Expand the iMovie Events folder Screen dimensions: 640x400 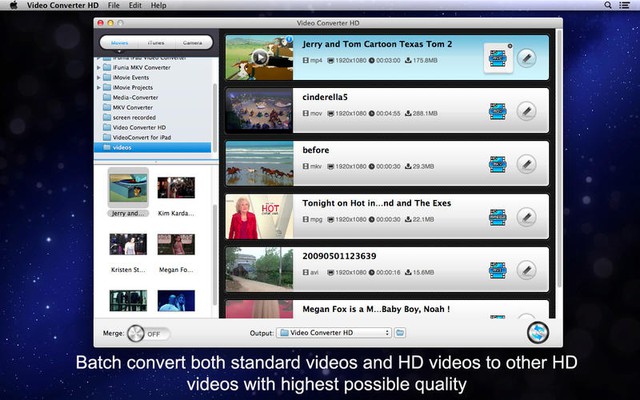(99, 76)
